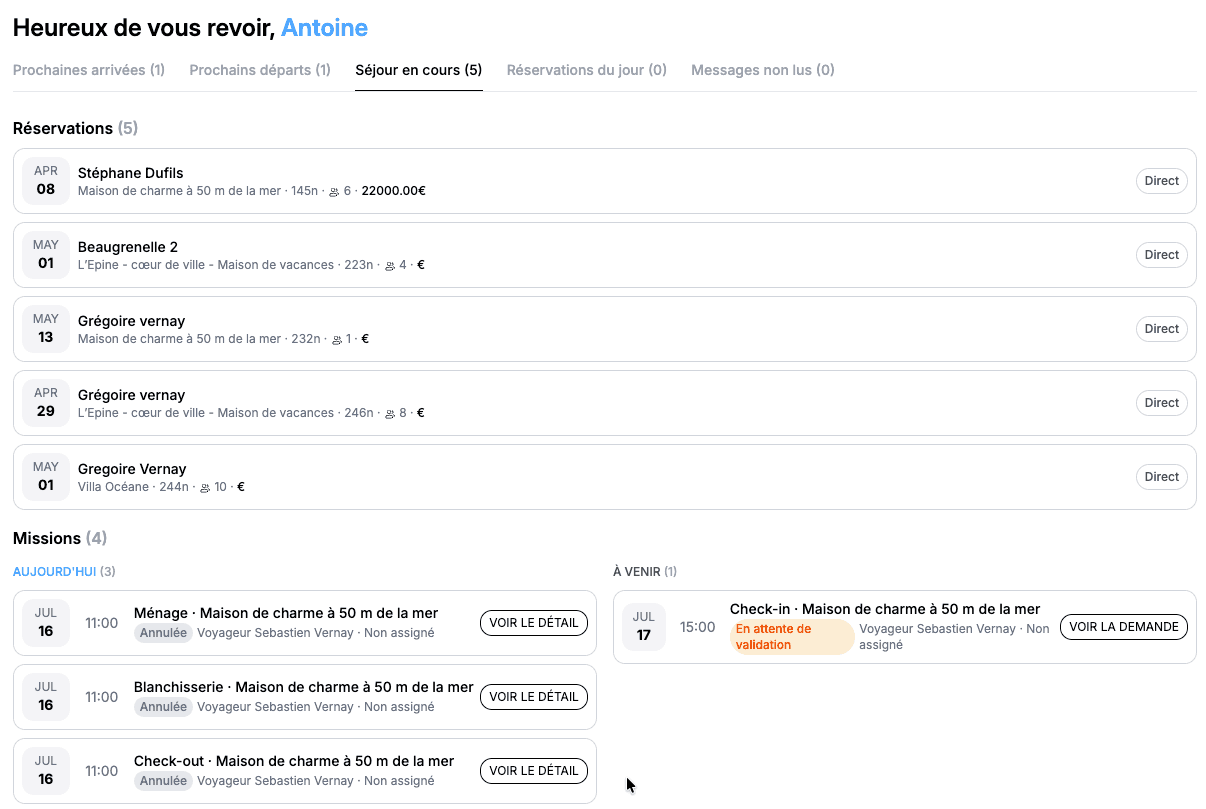Select Gregoire Vernay name on Villa Océane stay

tap(132, 469)
